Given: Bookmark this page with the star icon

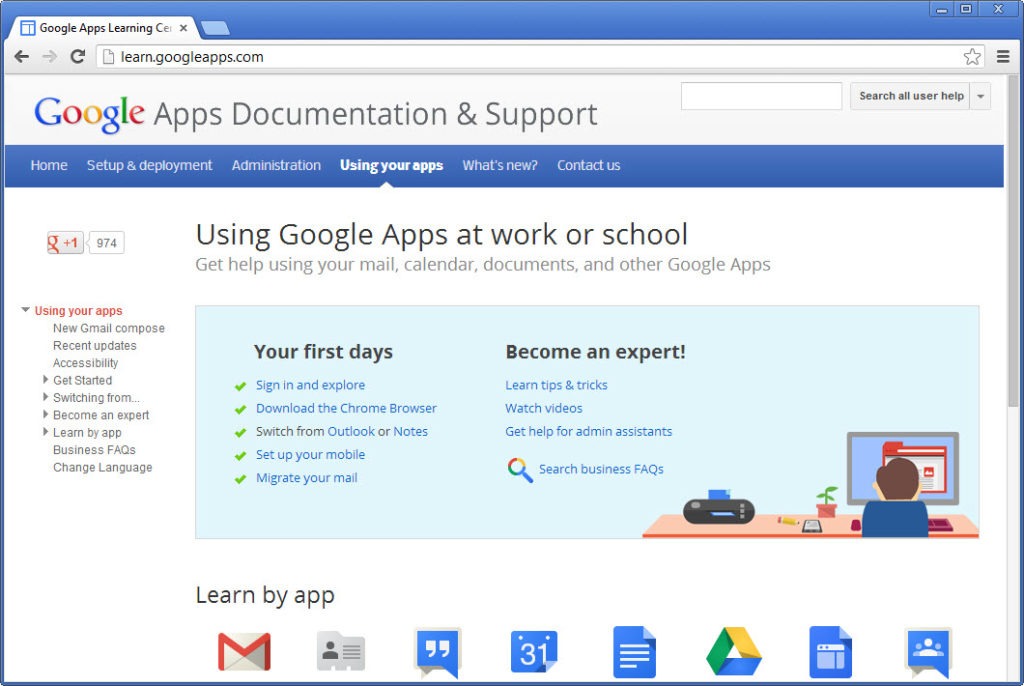Looking at the screenshot, I should 972,57.
